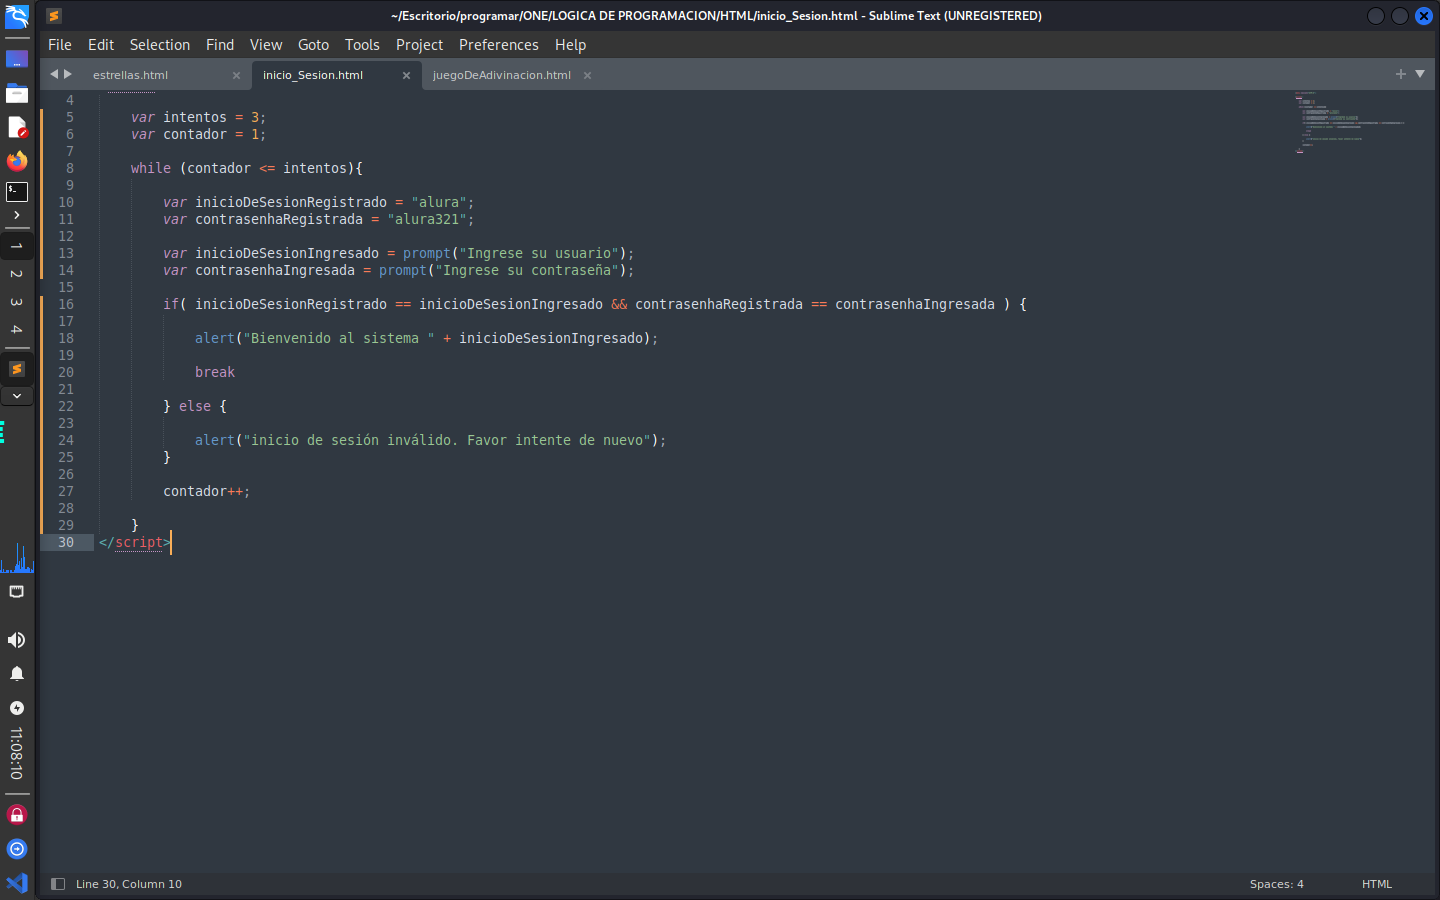Click 'contador++' on line 27
The image size is (1440, 900).
pos(203,491)
